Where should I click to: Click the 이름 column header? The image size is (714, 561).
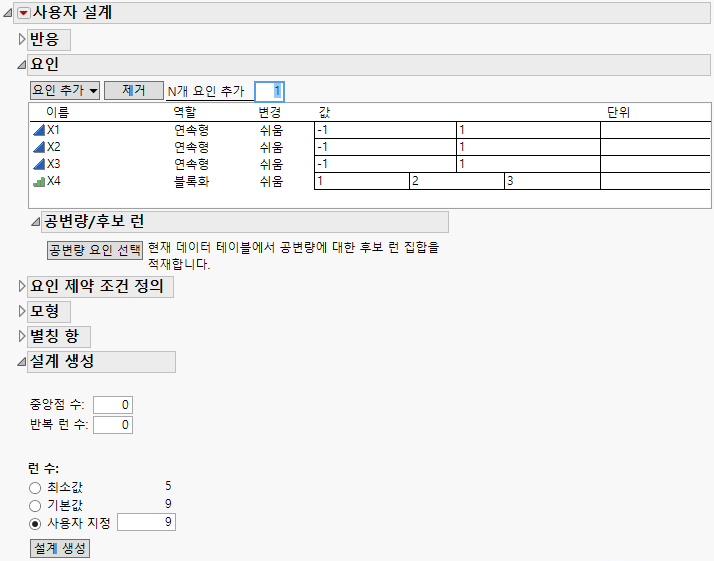(x=57, y=112)
